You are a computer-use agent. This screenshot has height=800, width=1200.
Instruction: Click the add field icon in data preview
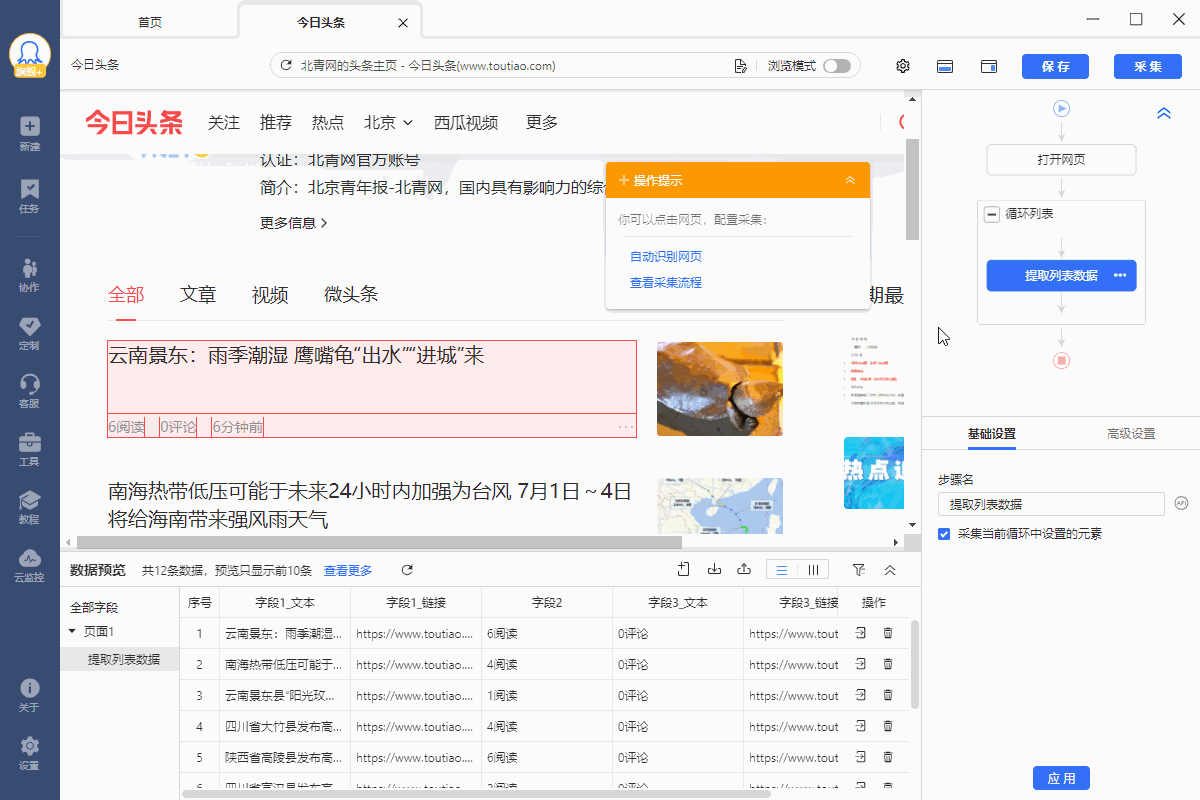[x=684, y=569]
